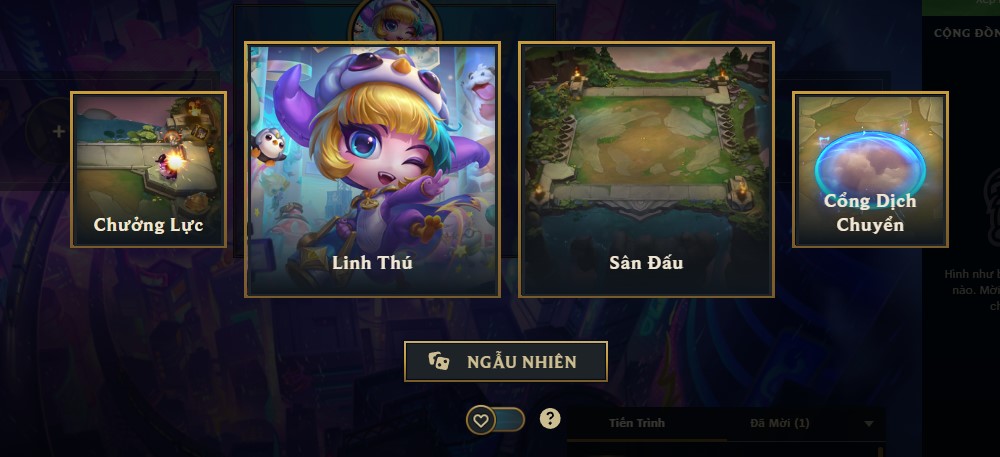The width and height of the screenshot is (1000, 457).
Task: Click the heart icon on the favorites switch
Action: point(481,420)
